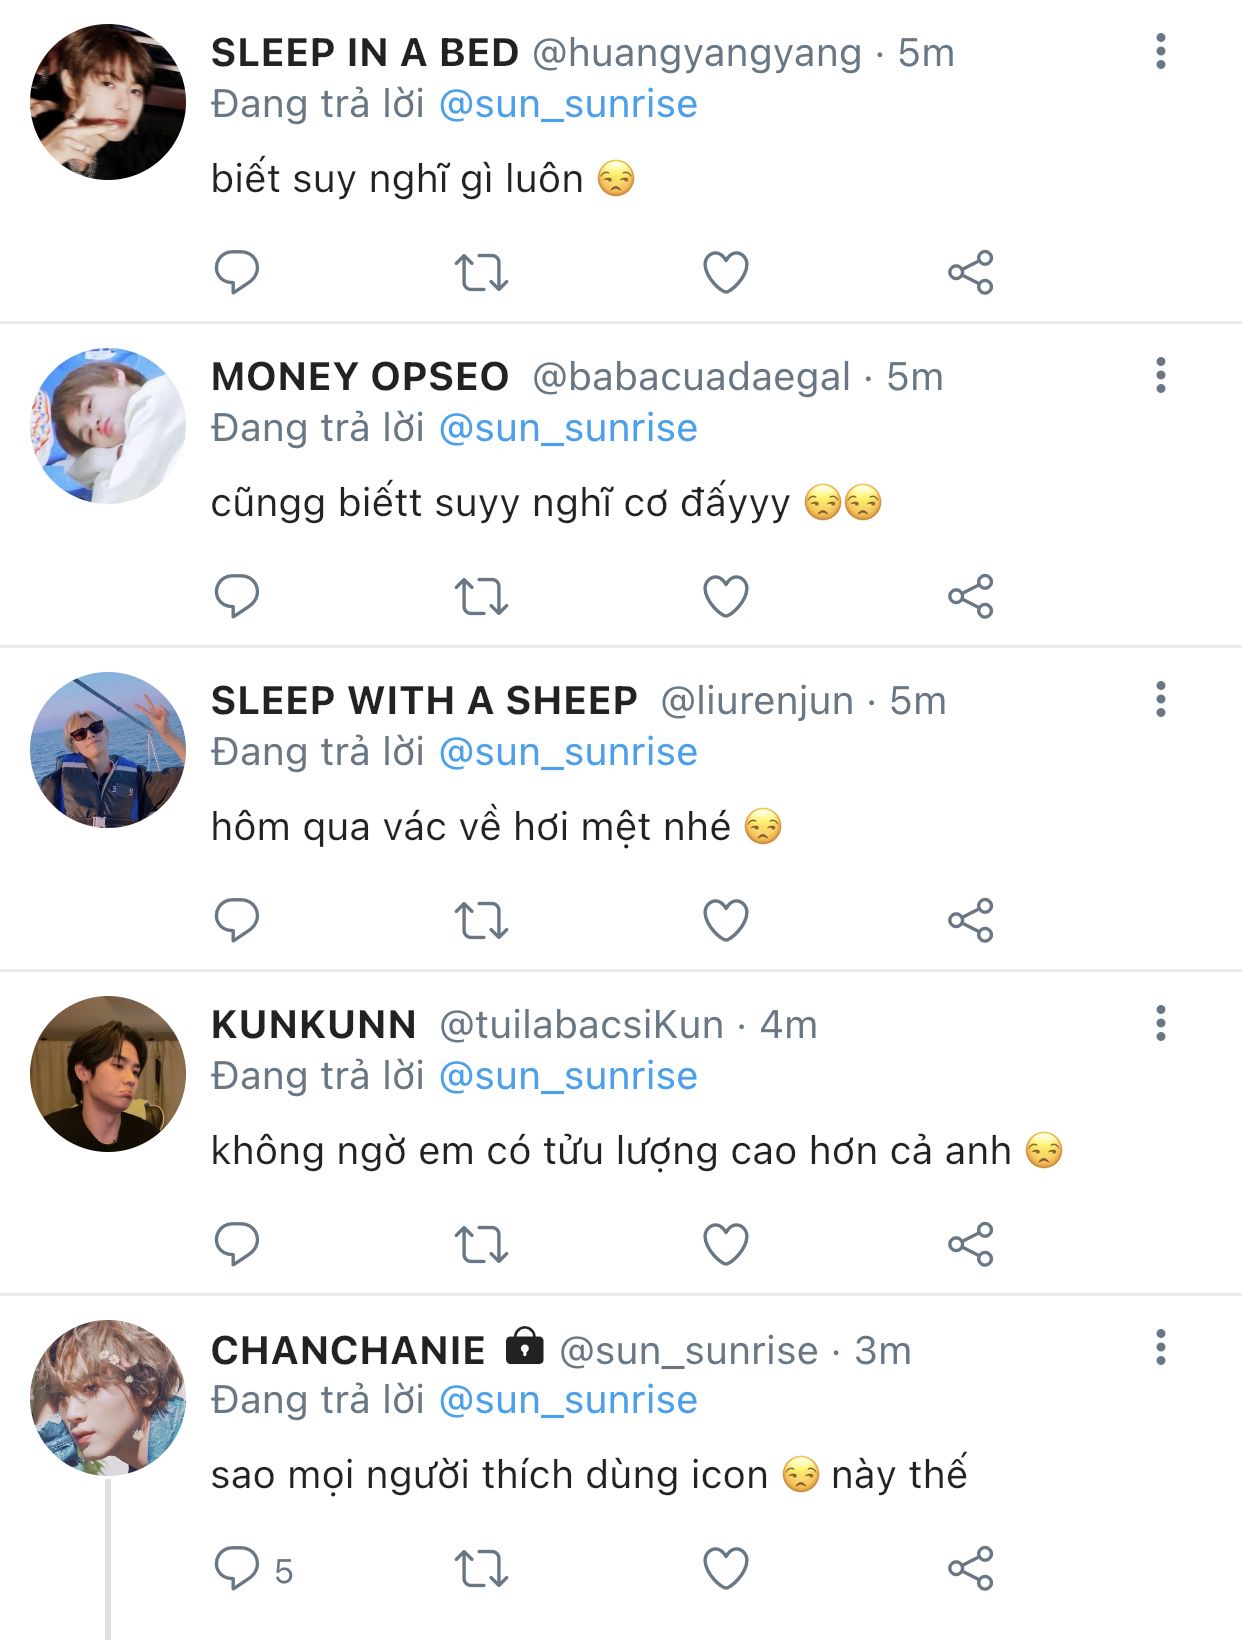Open the MONEY OPSEO display name

[360, 377]
